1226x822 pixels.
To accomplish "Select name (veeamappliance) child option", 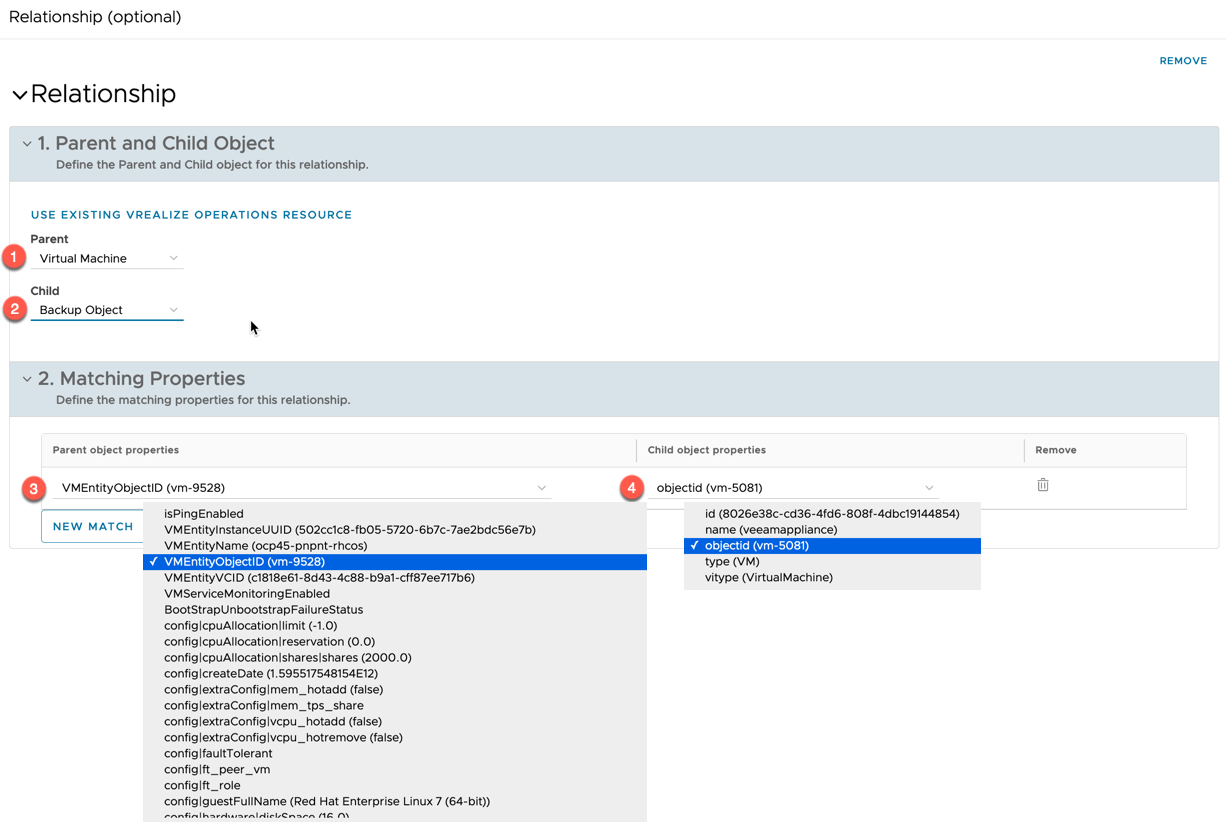I will coord(832,530).
